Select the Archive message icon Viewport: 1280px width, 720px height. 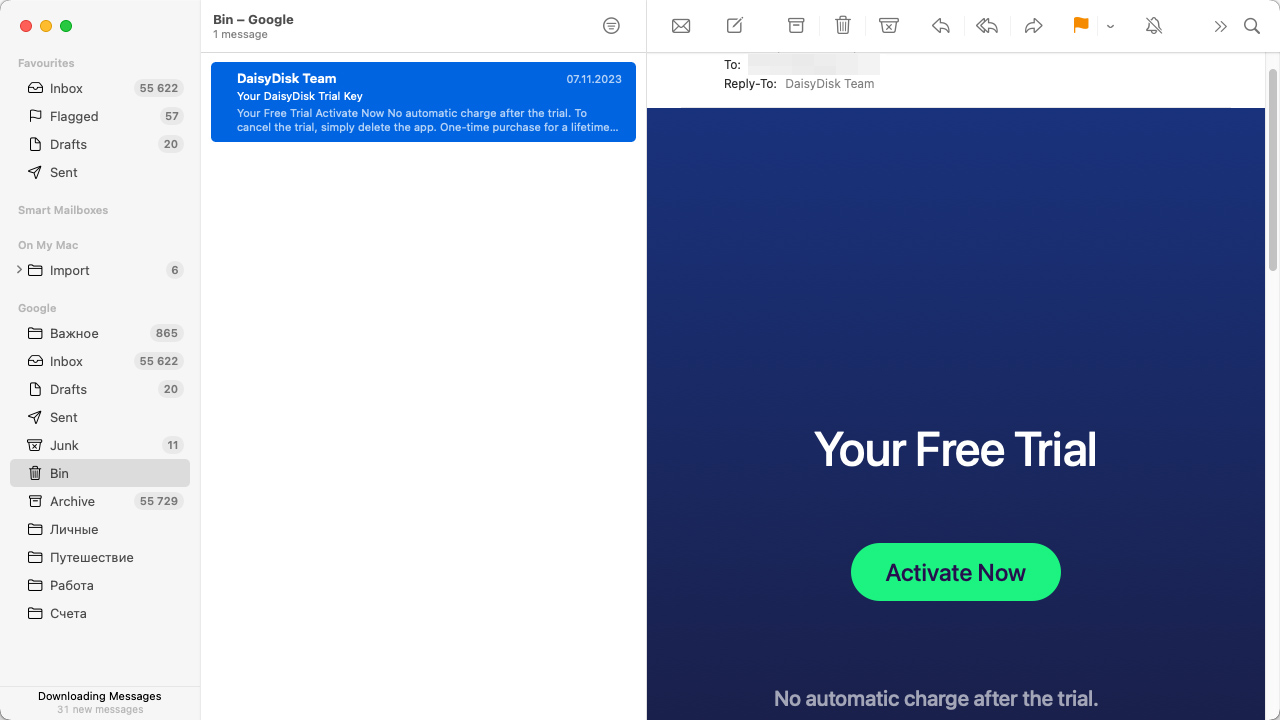pyautogui.click(x=796, y=26)
